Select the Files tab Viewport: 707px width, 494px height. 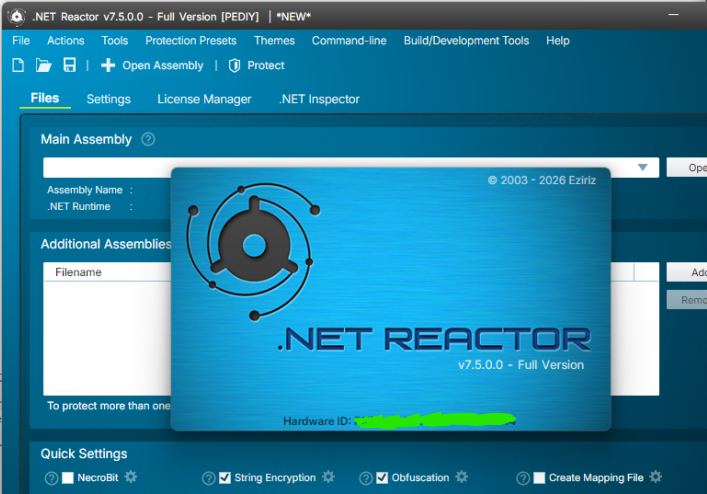coord(45,98)
